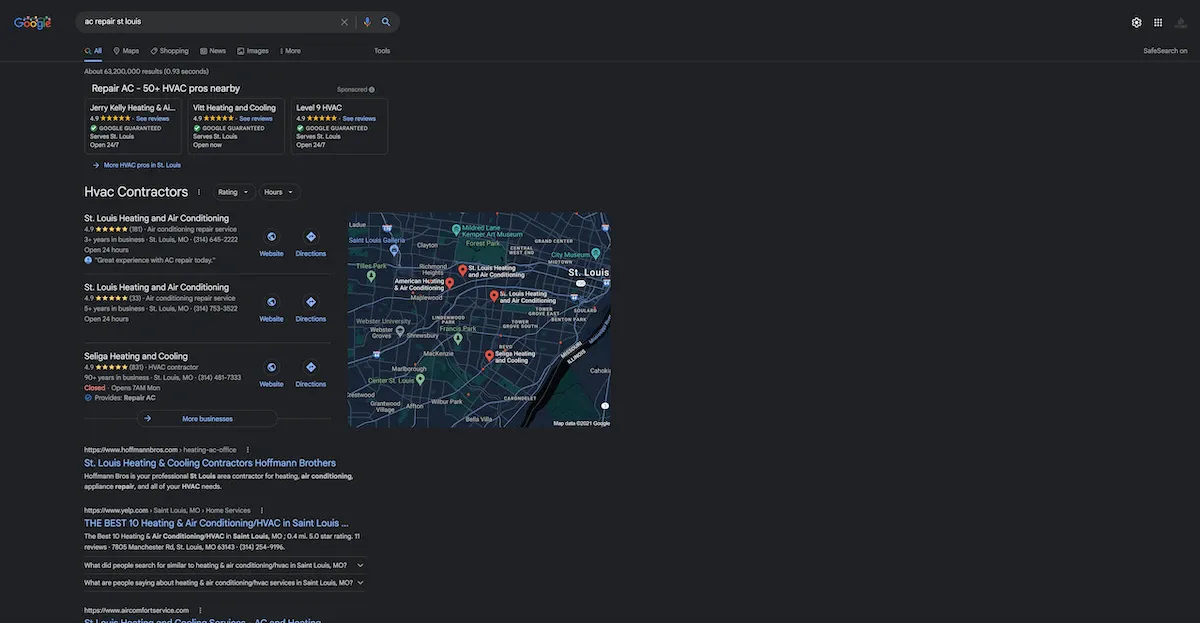Screen dimensions: 1200x623
Task: Click the 'About 63,200,000 results' count text
Action: [x=146, y=72]
